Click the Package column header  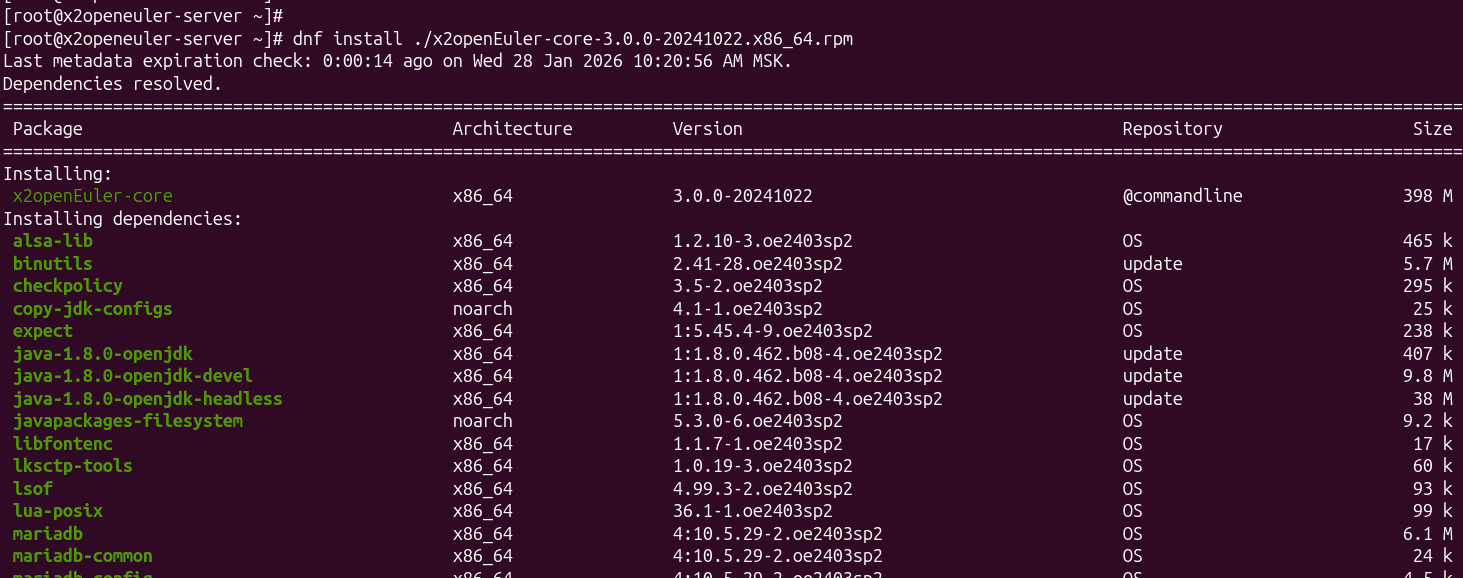point(47,129)
